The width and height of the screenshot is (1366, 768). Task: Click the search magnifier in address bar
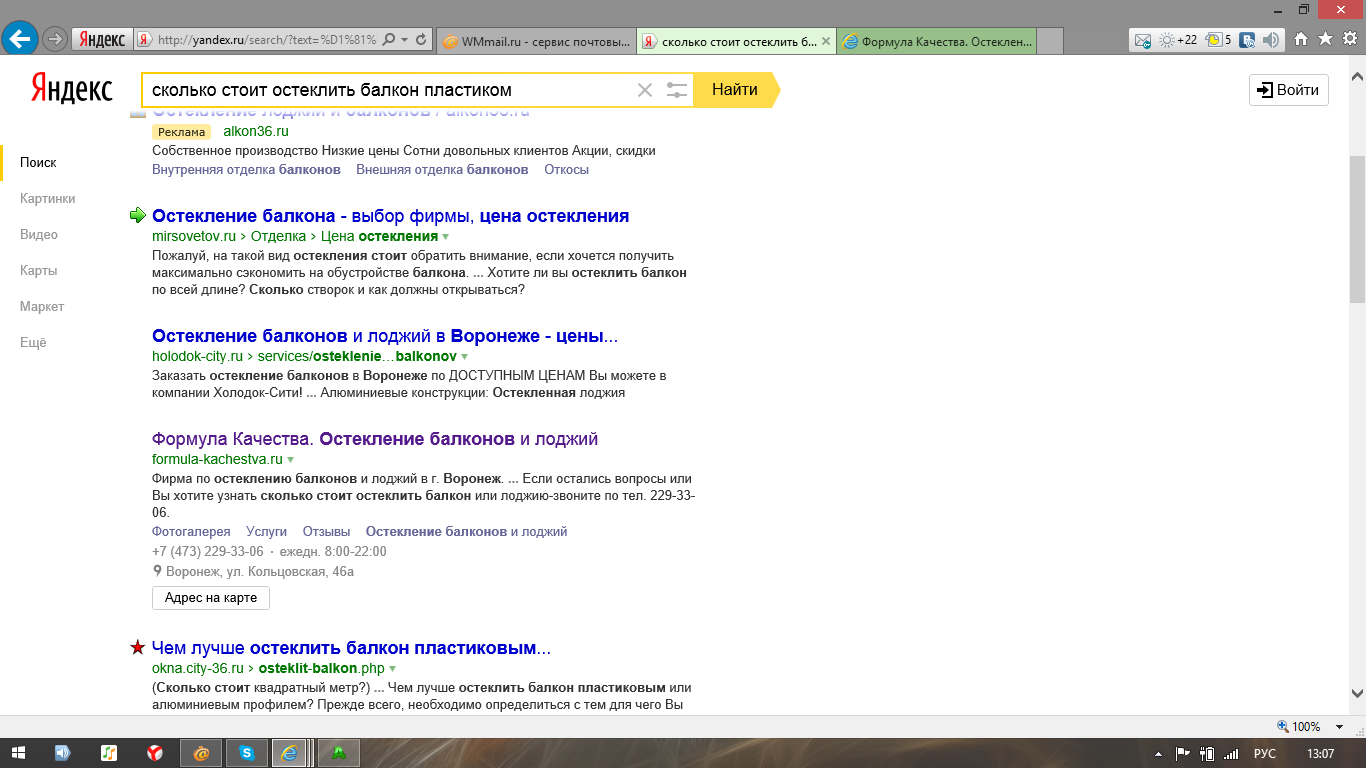coord(388,40)
